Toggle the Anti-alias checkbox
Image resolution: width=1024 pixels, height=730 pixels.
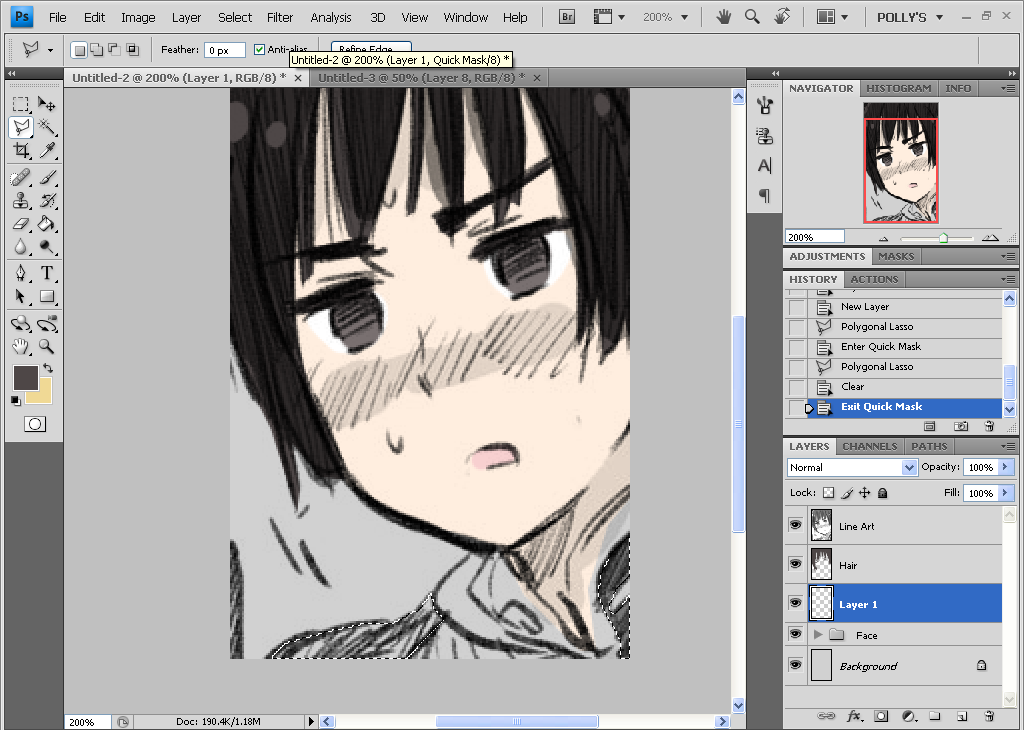click(259, 50)
